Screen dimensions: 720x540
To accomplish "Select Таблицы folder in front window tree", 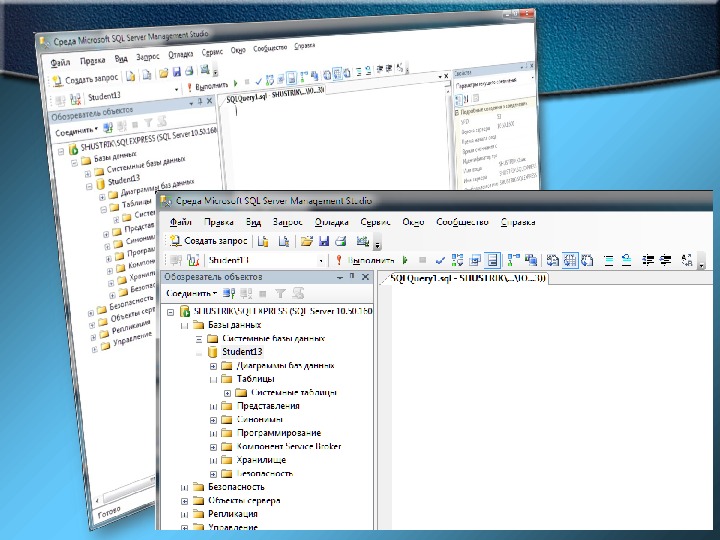I will coord(255,379).
